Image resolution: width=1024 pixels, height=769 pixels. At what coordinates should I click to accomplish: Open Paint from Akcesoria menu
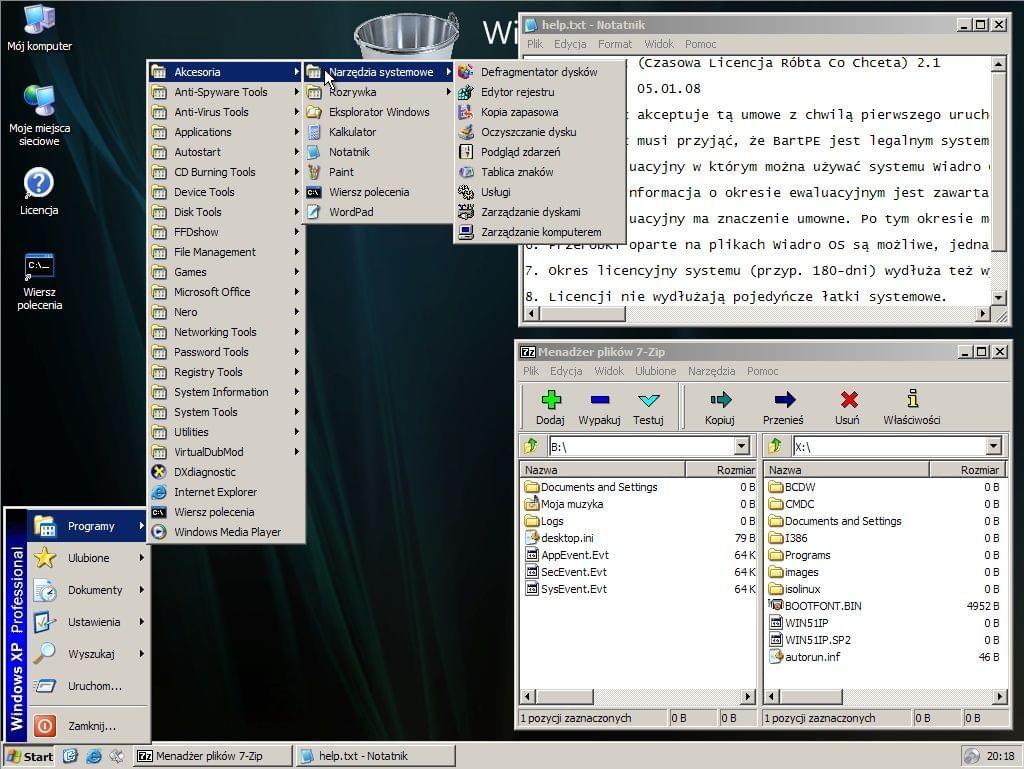[379, 172]
